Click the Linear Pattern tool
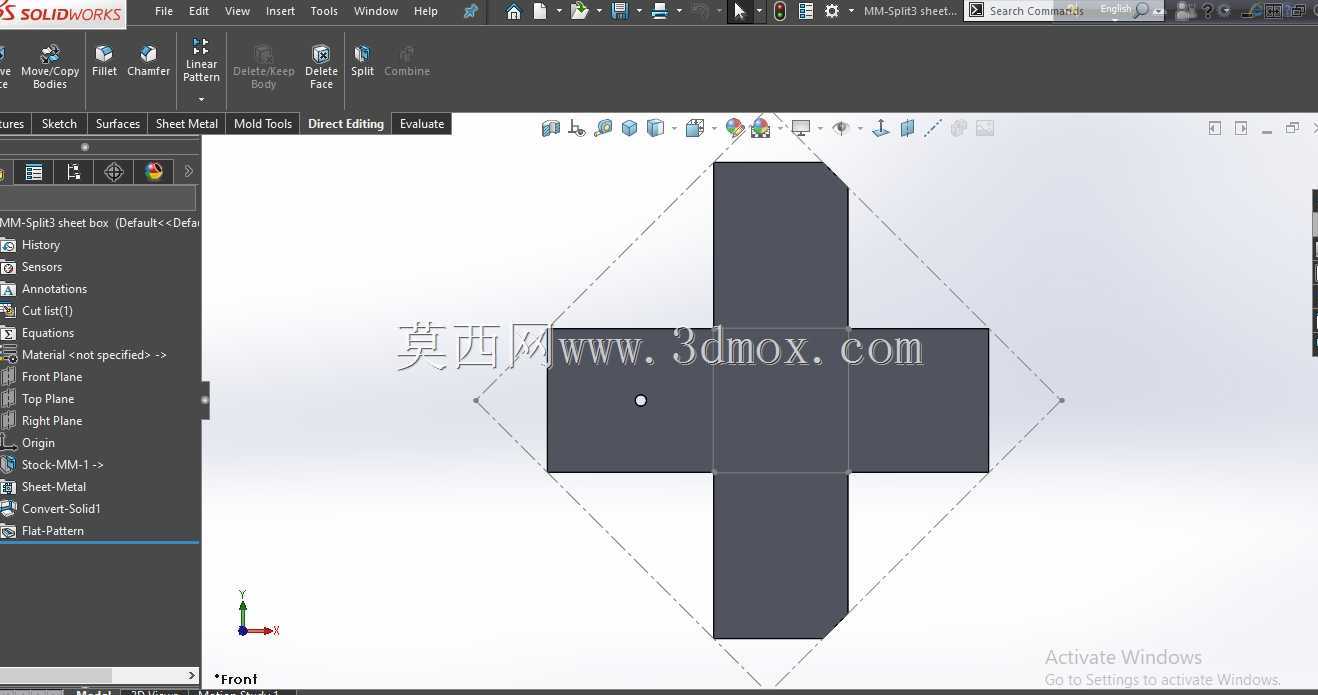The width and height of the screenshot is (1318, 695). coord(201,60)
